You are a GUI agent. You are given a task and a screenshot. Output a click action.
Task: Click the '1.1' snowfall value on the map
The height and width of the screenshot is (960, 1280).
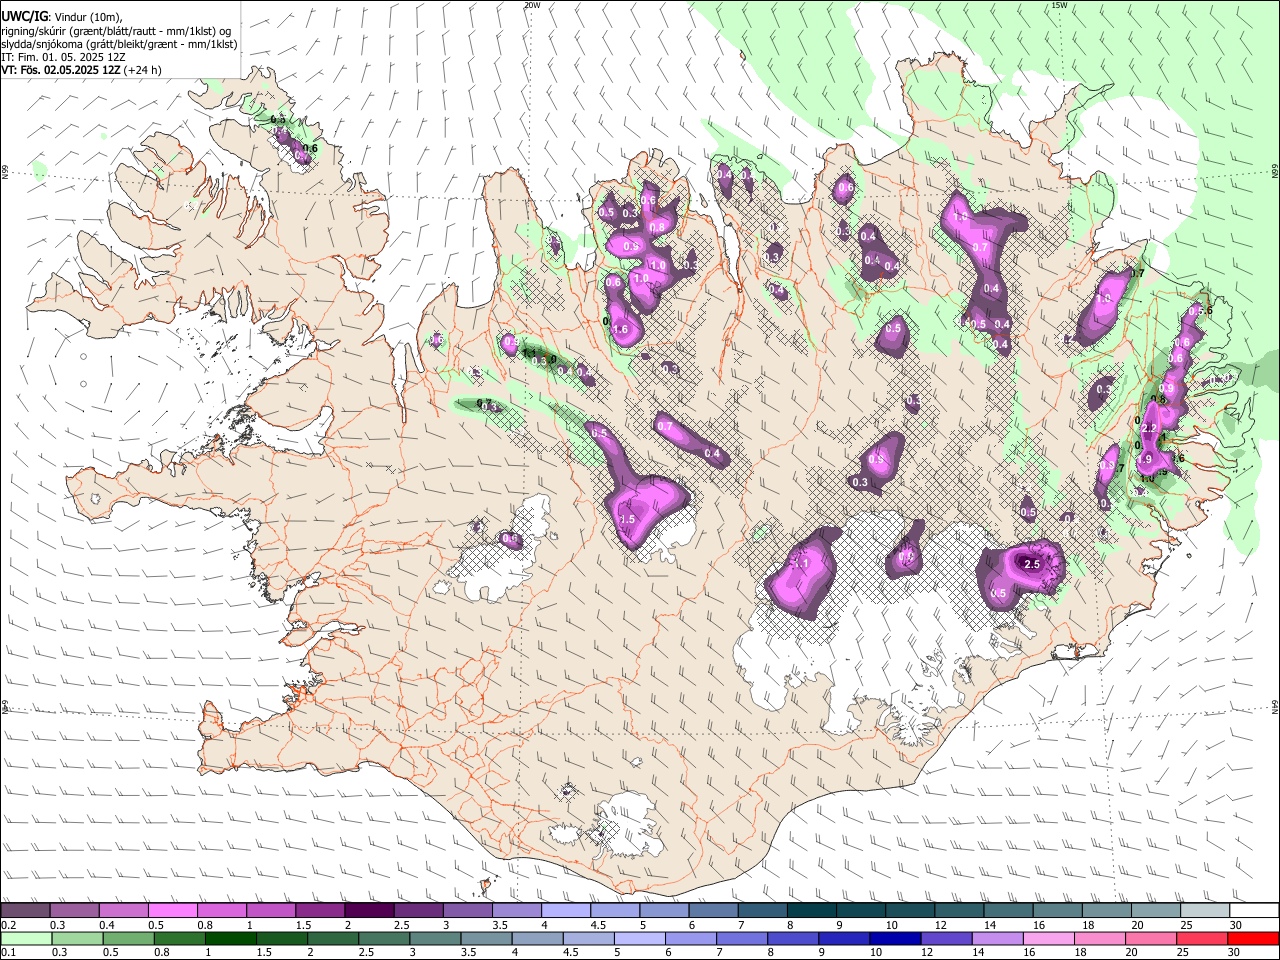pos(800,564)
